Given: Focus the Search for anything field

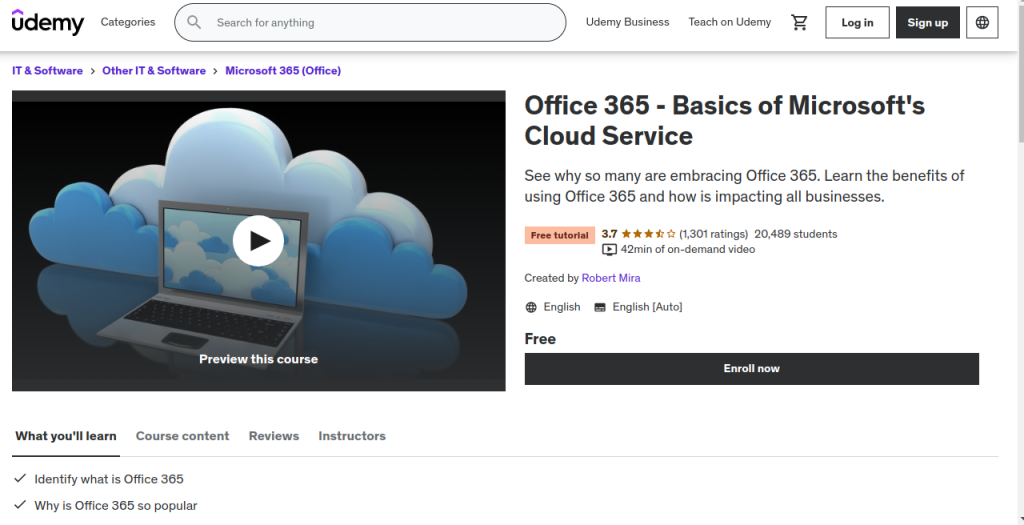Looking at the screenshot, I should pyautogui.click(x=385, y=22).
